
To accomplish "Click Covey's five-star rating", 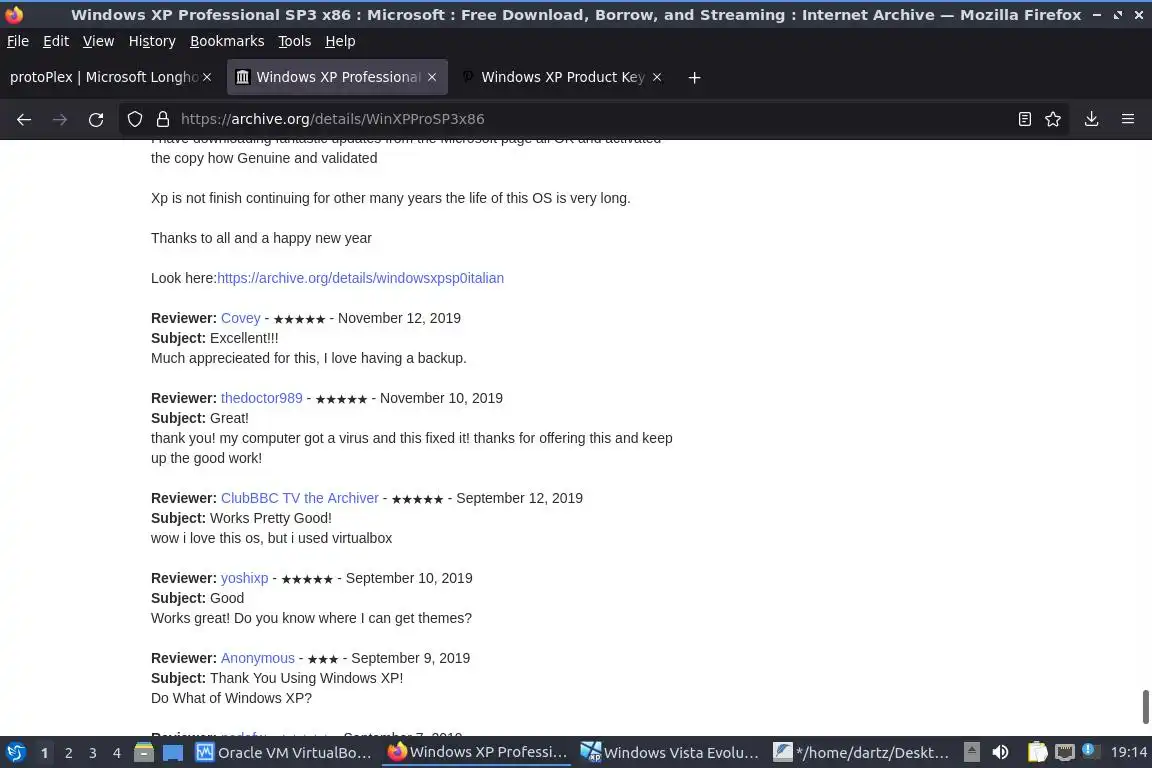I will (x=299, y=319).
